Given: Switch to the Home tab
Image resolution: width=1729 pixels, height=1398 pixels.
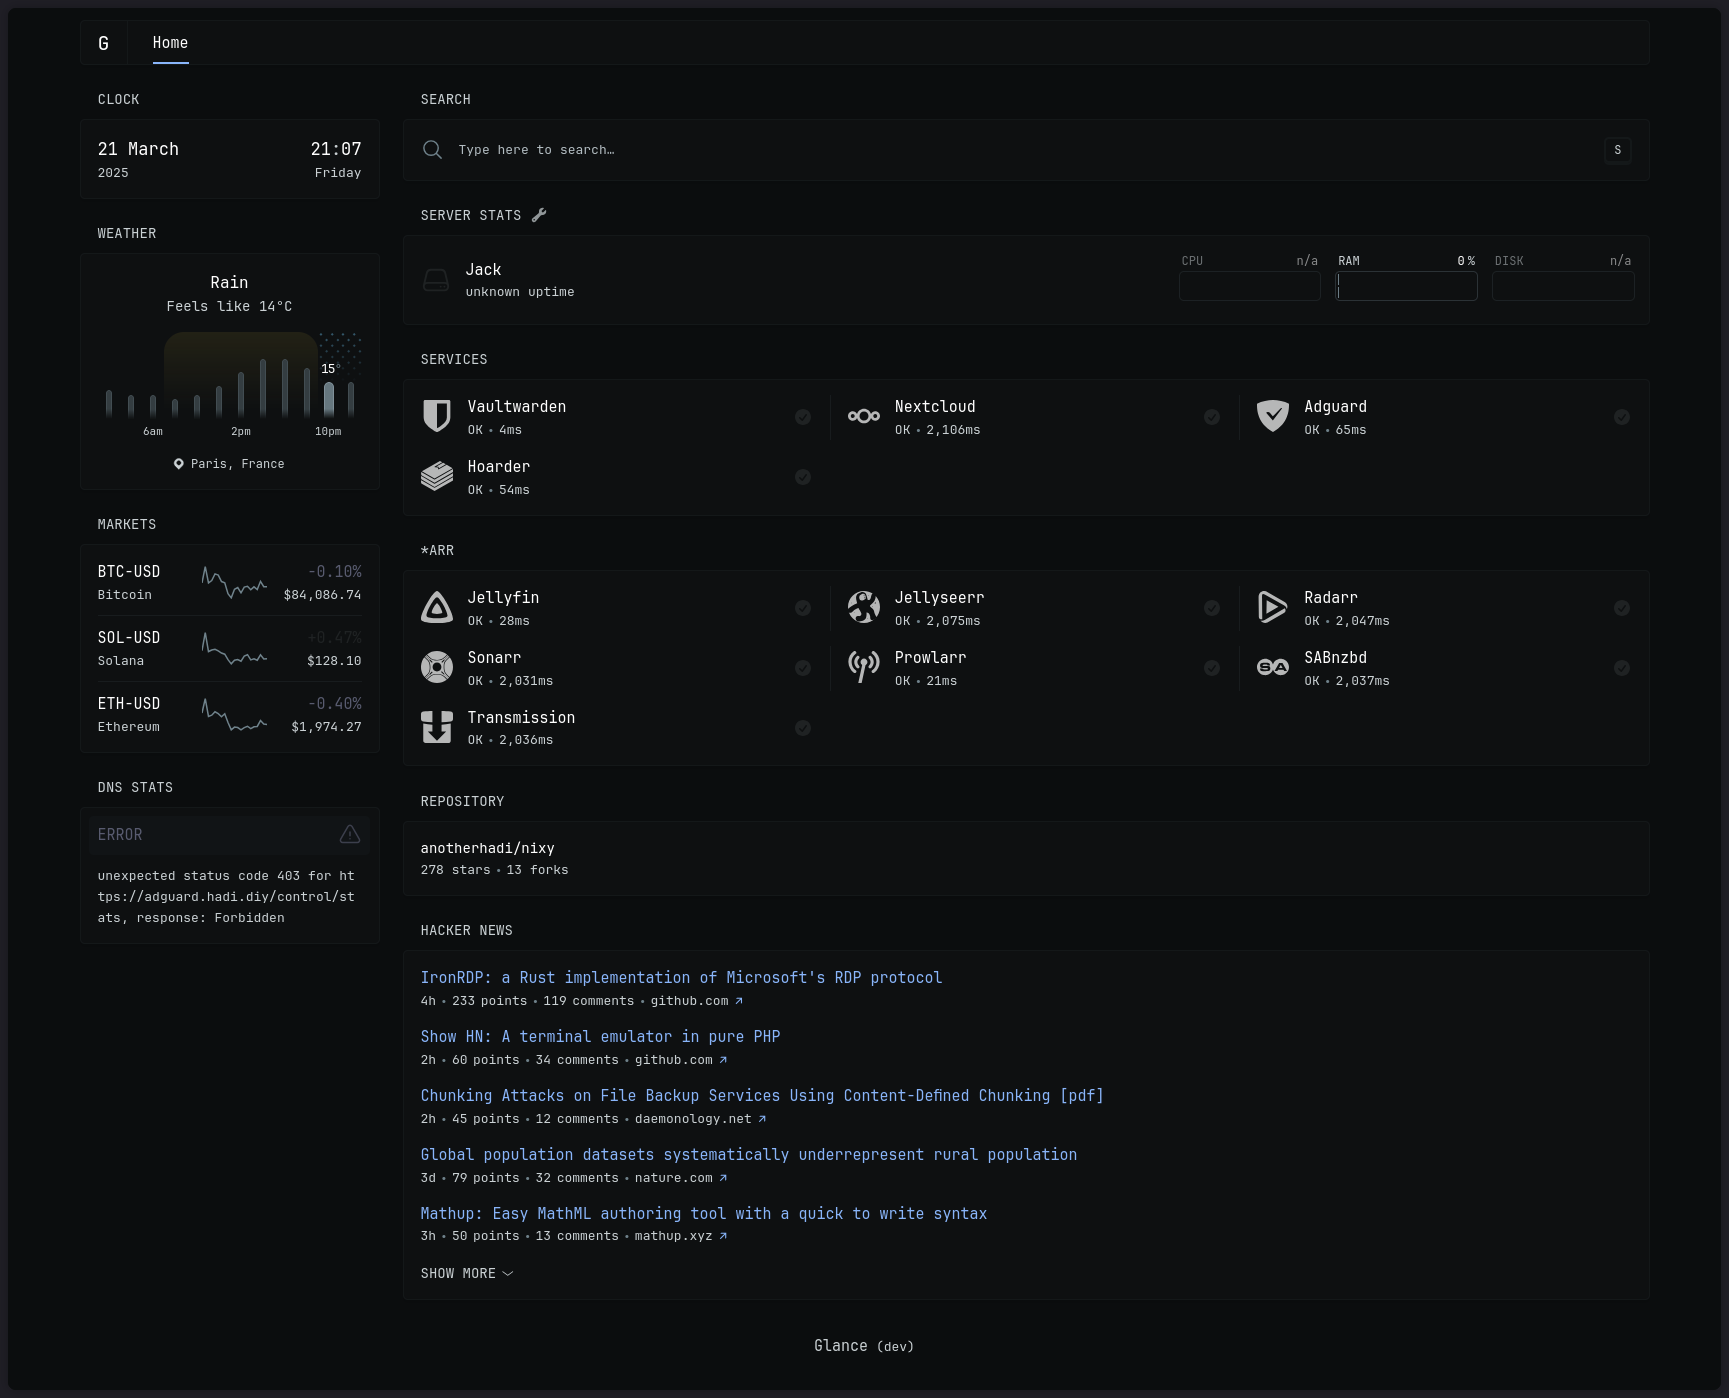Looking at the screenshot, I should 170,42.
